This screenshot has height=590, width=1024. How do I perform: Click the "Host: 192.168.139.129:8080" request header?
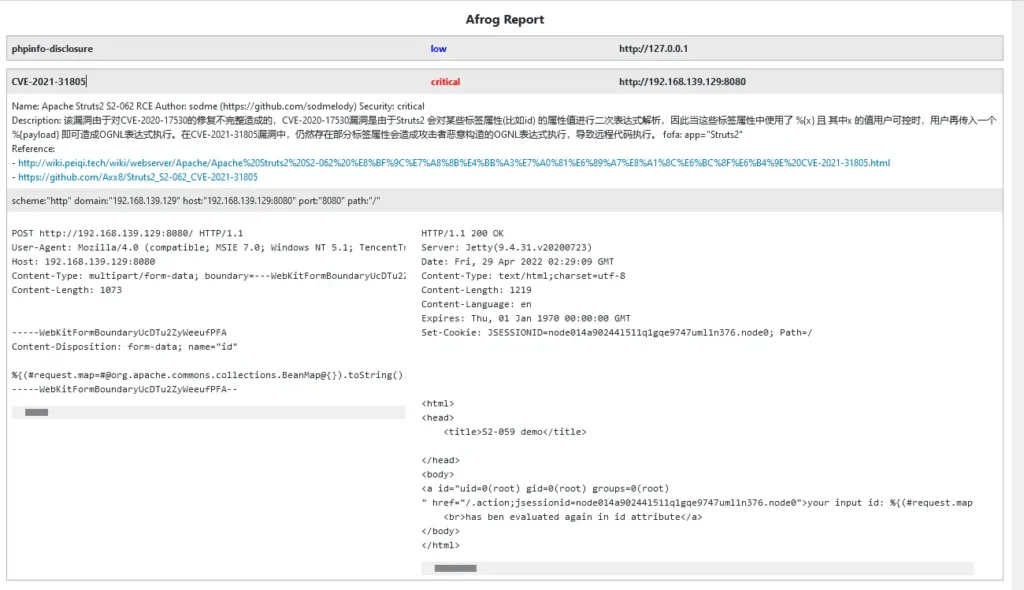click(83, 261)
